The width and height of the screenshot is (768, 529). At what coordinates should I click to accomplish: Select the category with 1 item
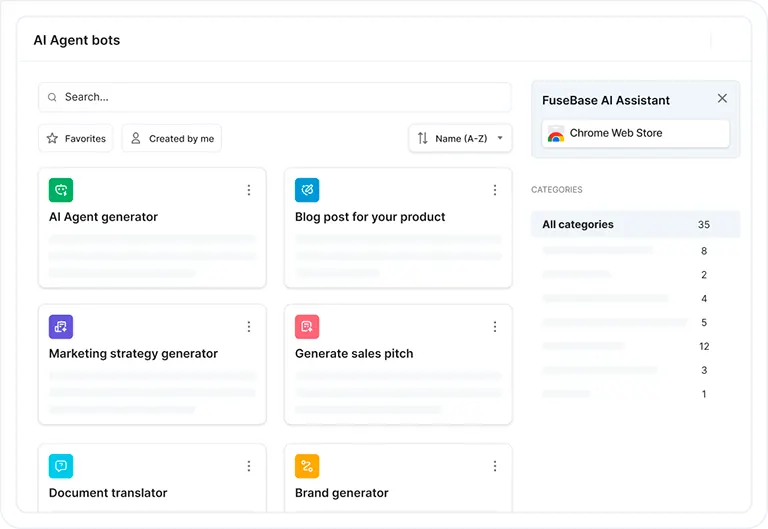coord(636,394)
